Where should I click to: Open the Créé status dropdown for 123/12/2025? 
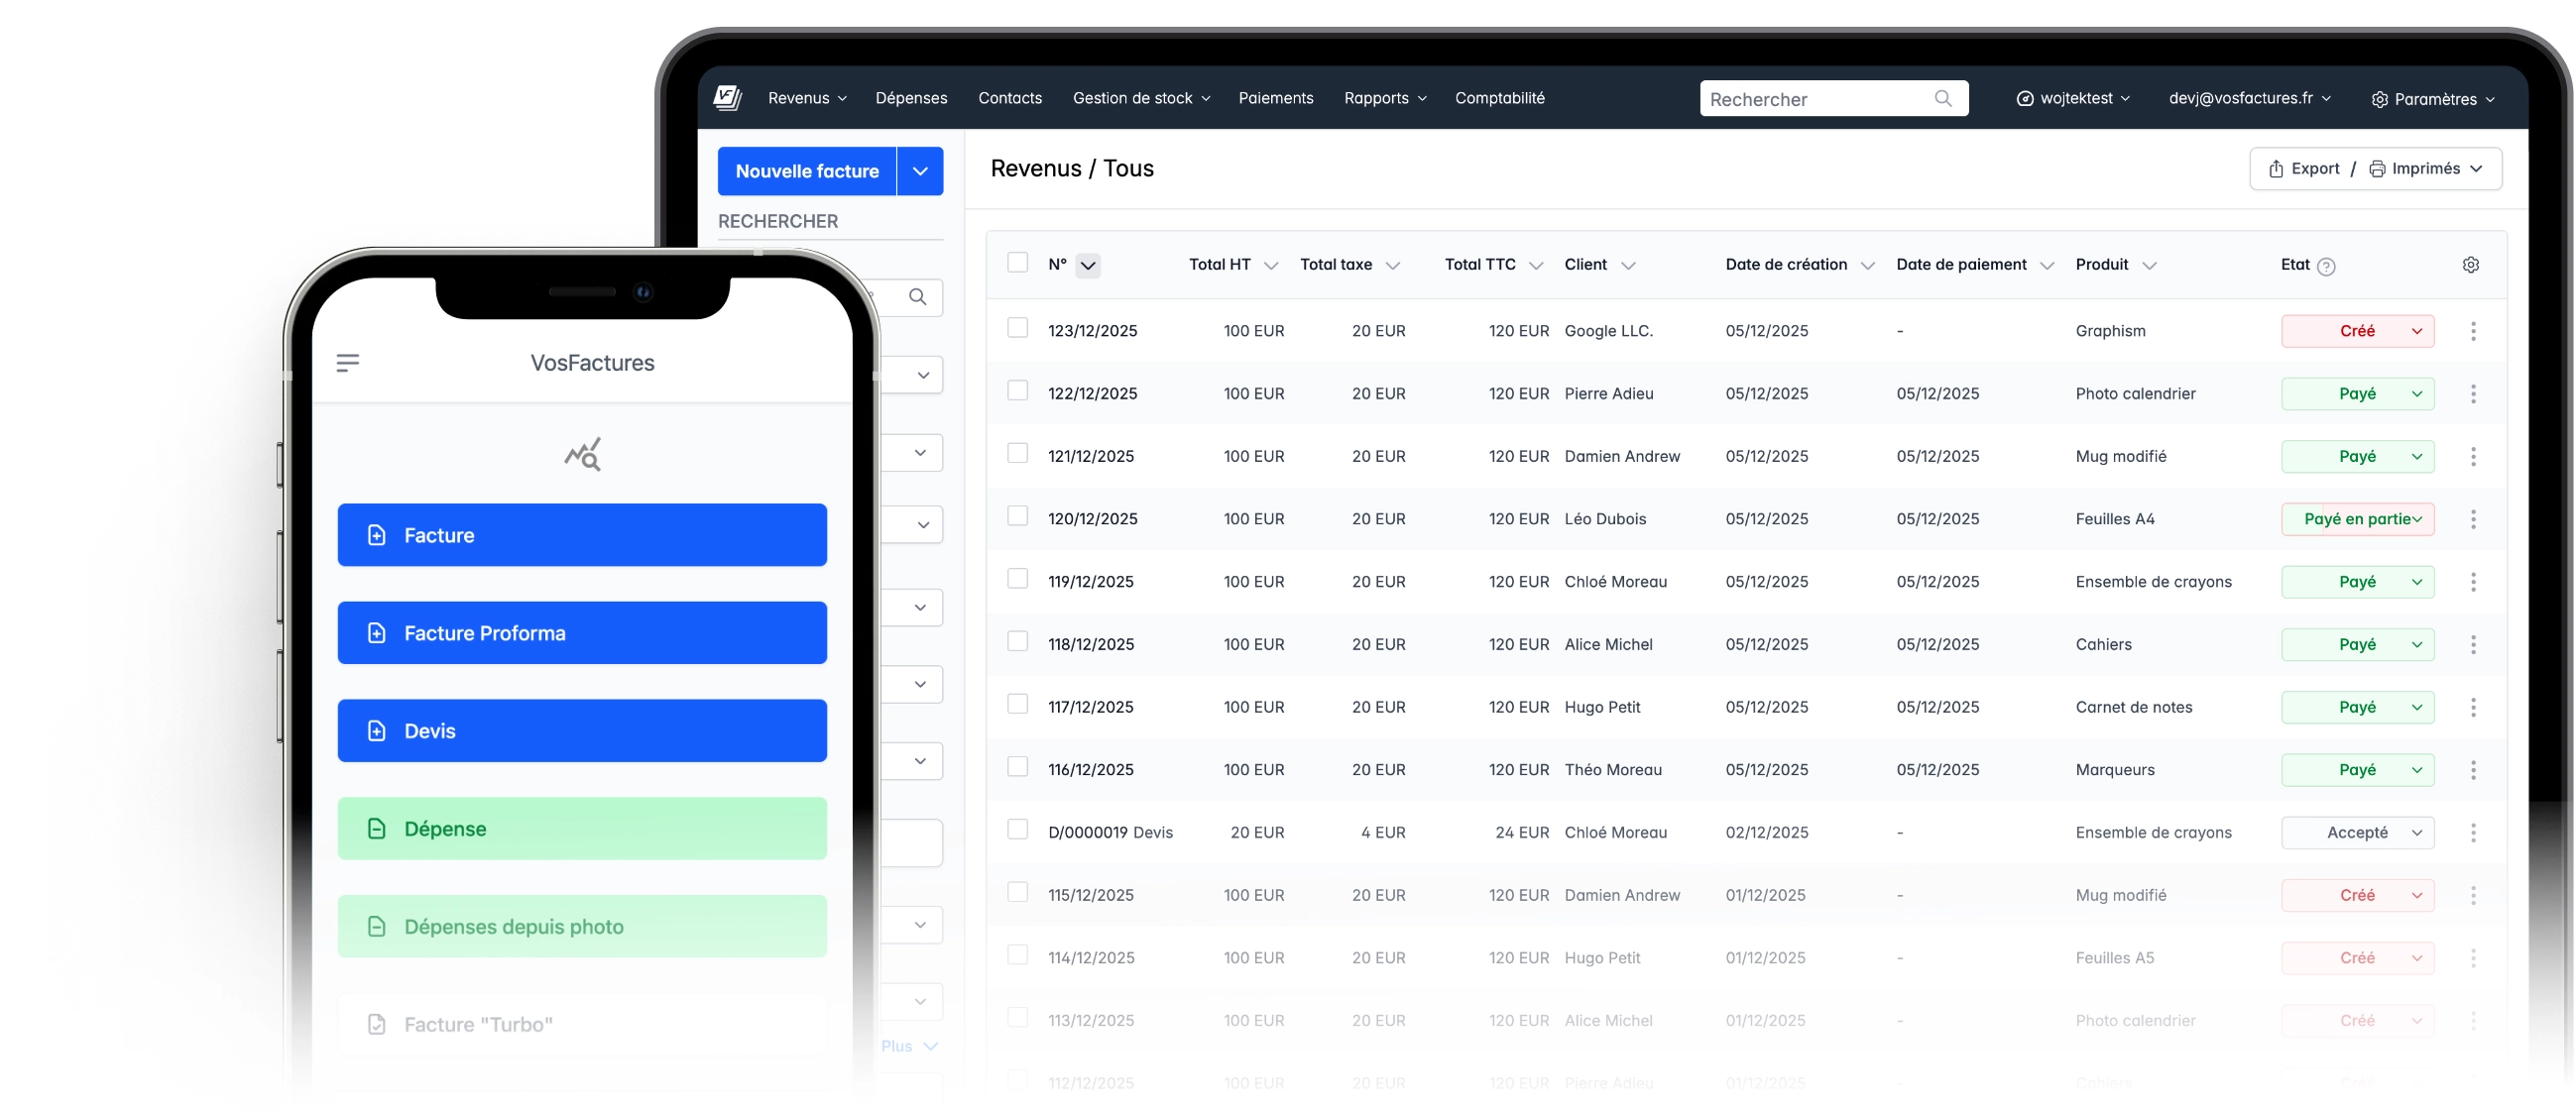[2357, 331]
